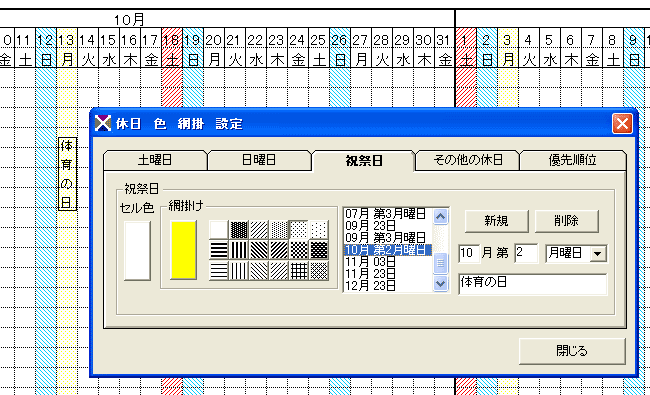Click the 体育の日 holiday name field
The height and width of the screenshot is (395, 650).
click(533, 284)
